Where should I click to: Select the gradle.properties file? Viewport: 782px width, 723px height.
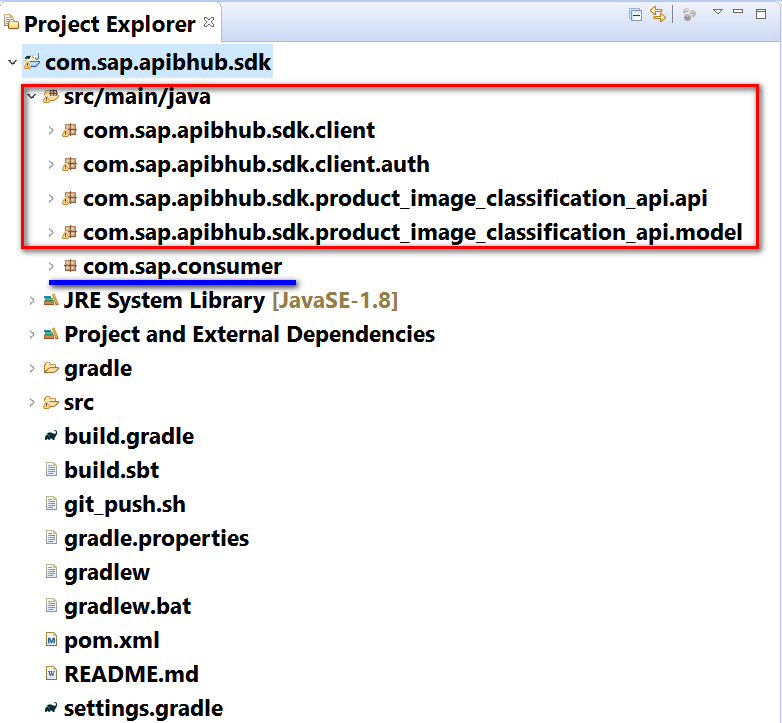point(156,539)
